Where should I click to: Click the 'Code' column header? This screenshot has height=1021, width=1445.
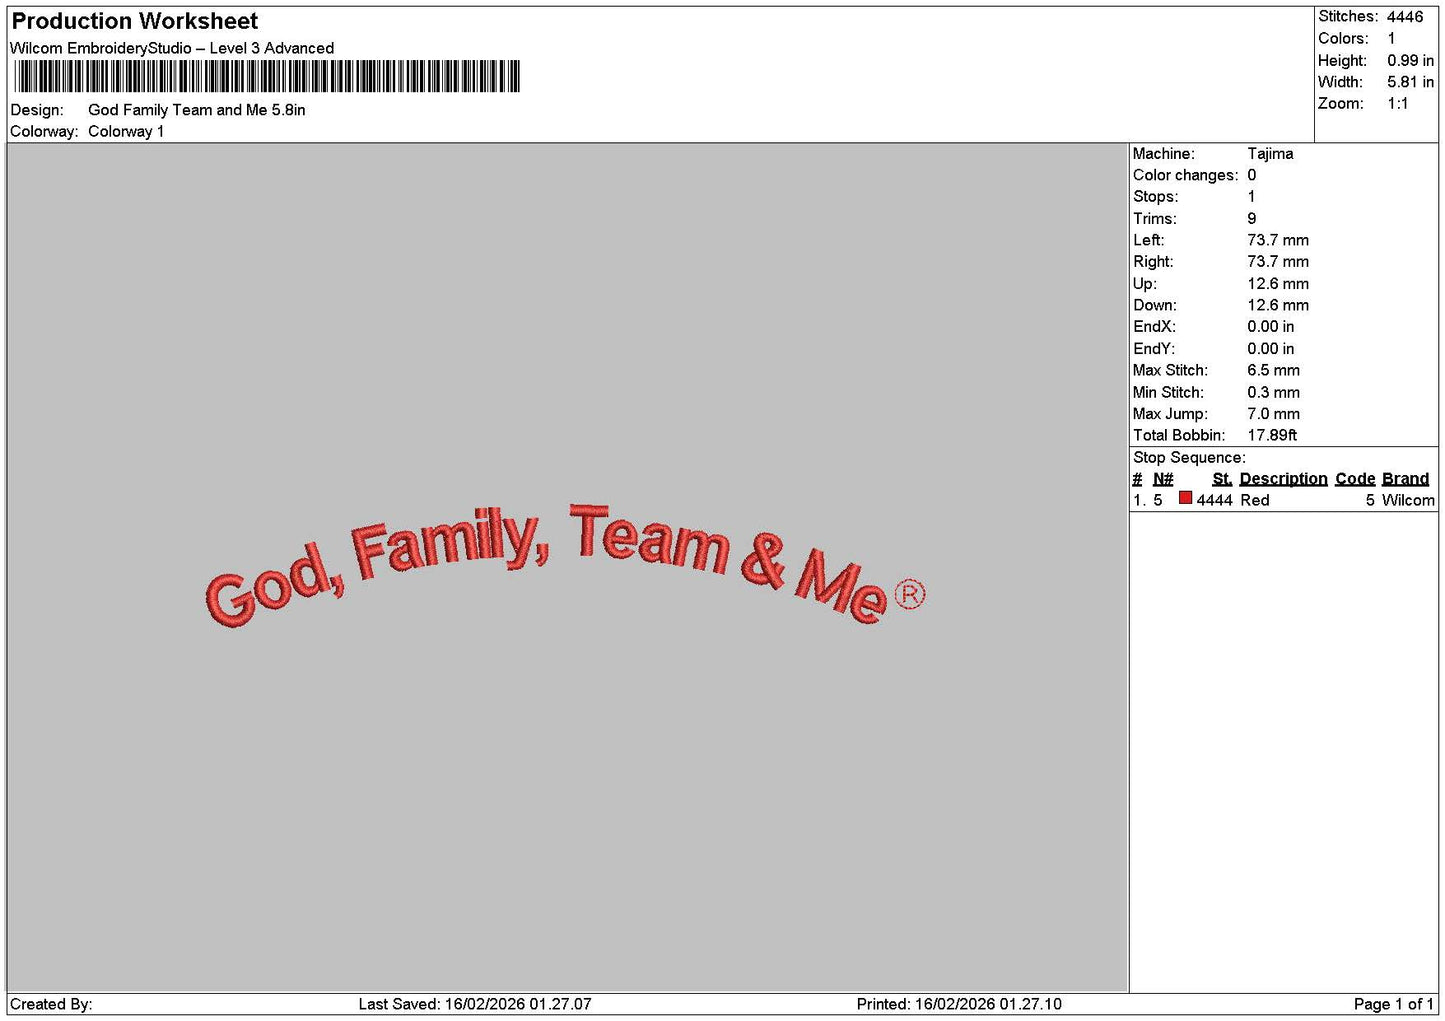[x=1355, y=479]
